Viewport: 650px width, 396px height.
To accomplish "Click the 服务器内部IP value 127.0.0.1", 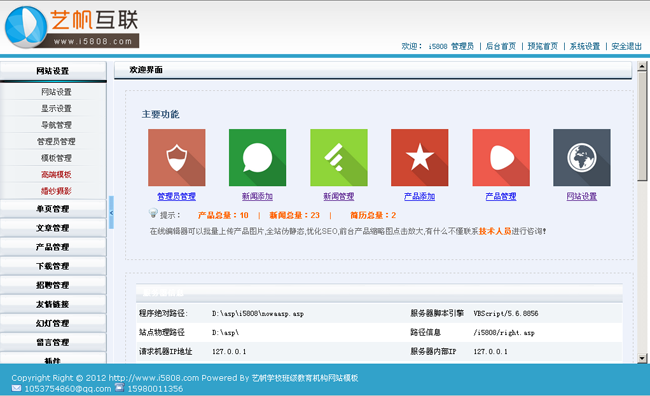I will (x=491, y=352).
